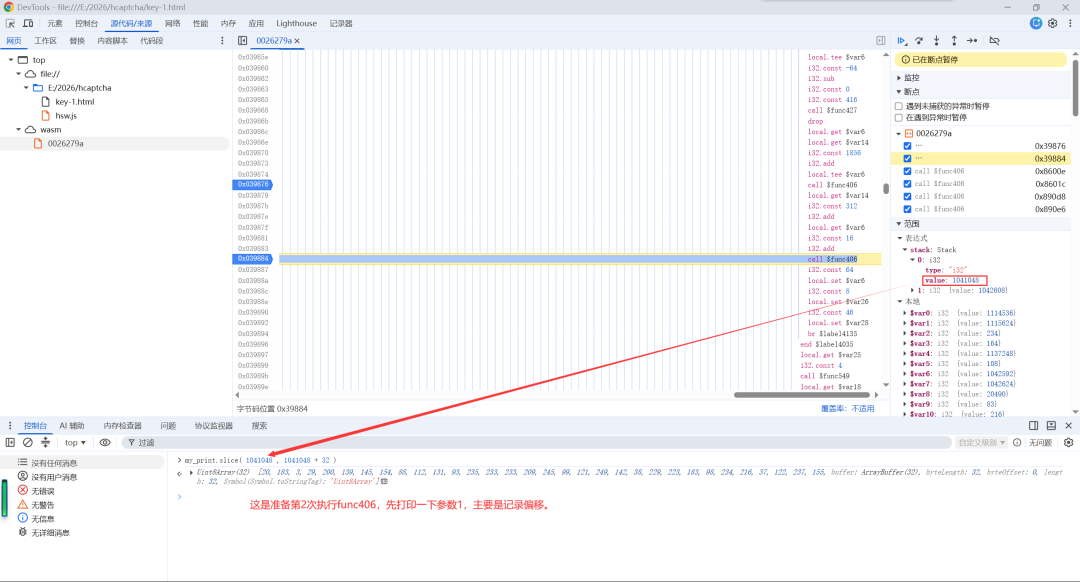
Task: Step into the next function call
Action: tap(936, 41)
